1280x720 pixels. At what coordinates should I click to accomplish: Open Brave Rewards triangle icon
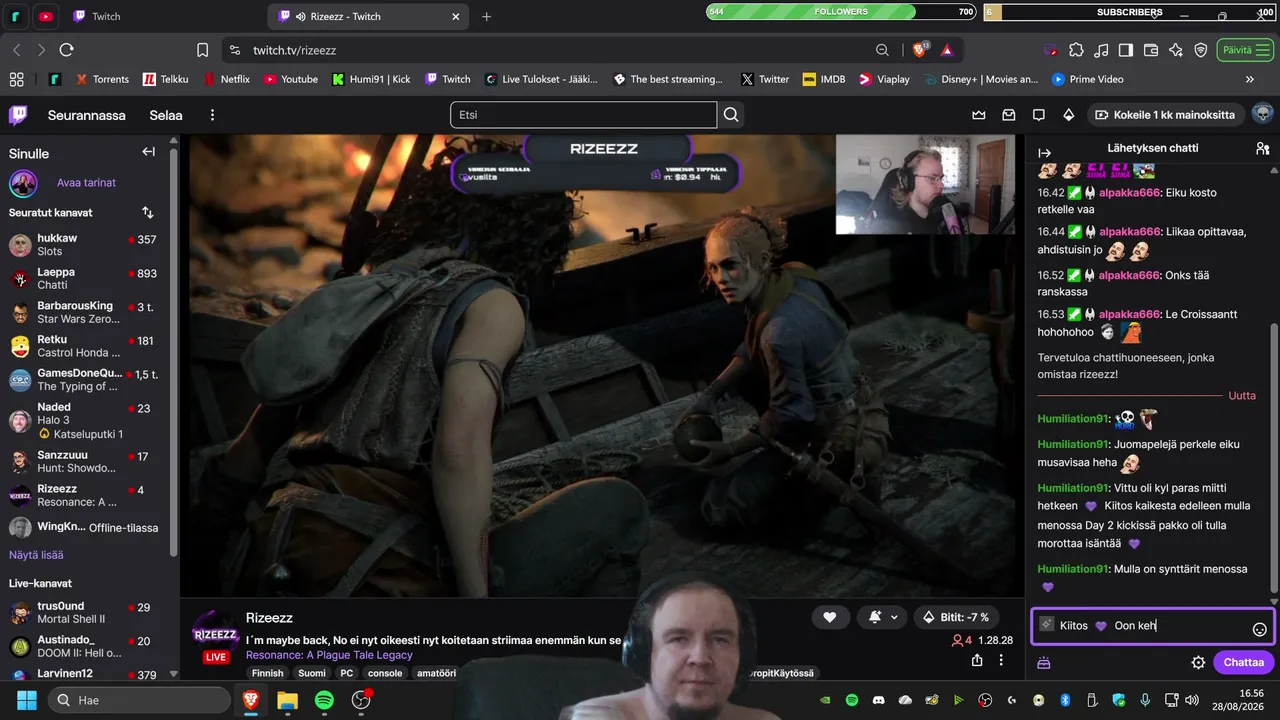(x=947, y=50)
